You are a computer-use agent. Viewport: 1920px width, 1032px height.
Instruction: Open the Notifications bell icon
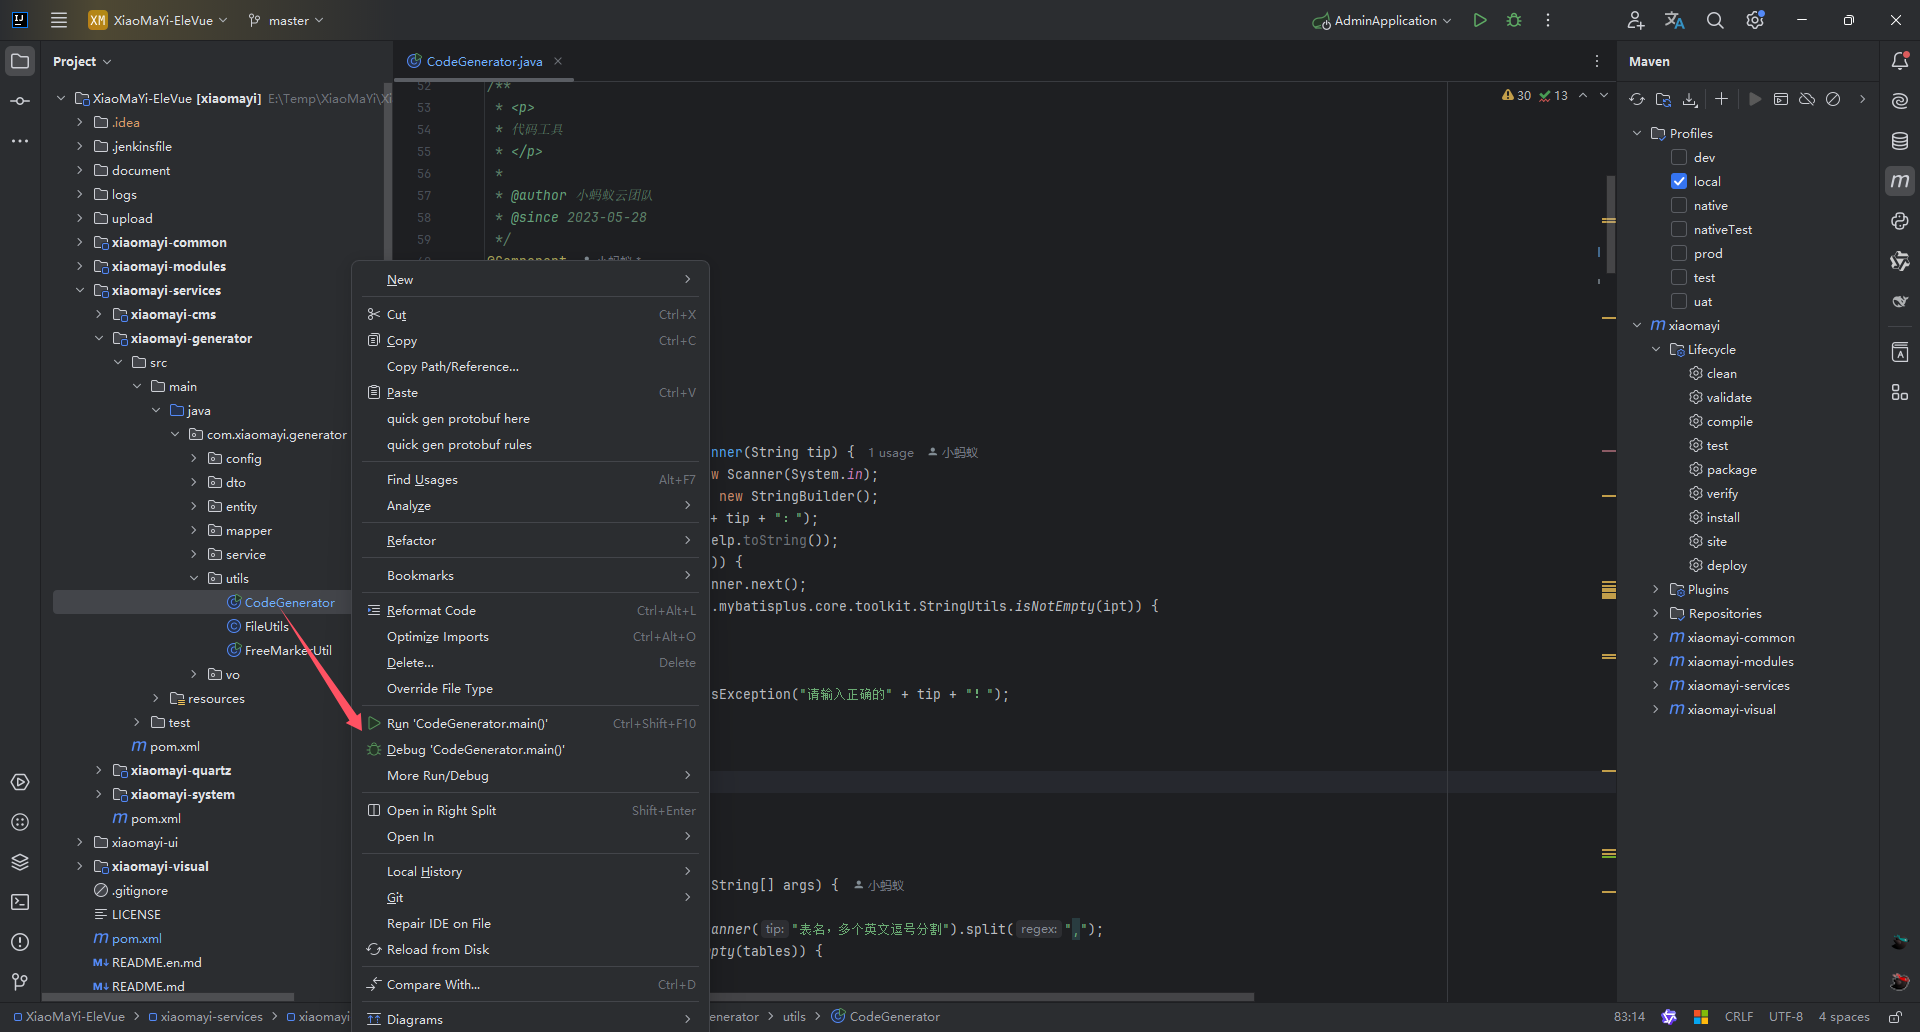tap(1899, 61)
